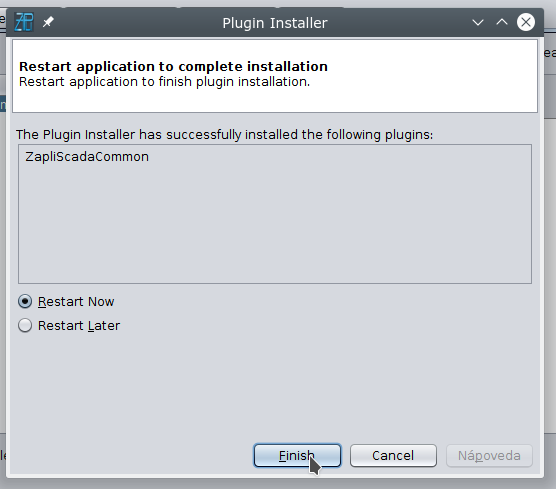
Task: Cancel the plugin installer
Action: tap(393, 455)
